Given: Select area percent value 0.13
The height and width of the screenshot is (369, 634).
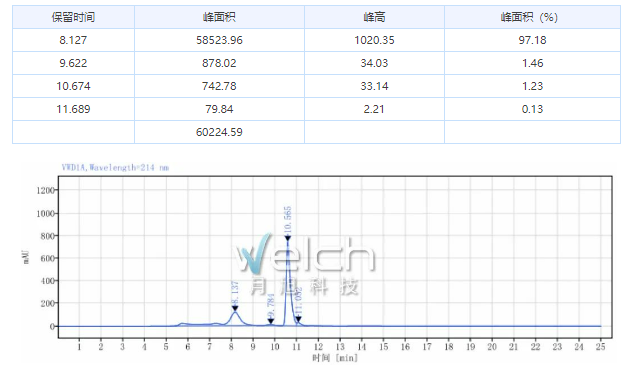Looking at the screenshot, I should click(532, 109).
